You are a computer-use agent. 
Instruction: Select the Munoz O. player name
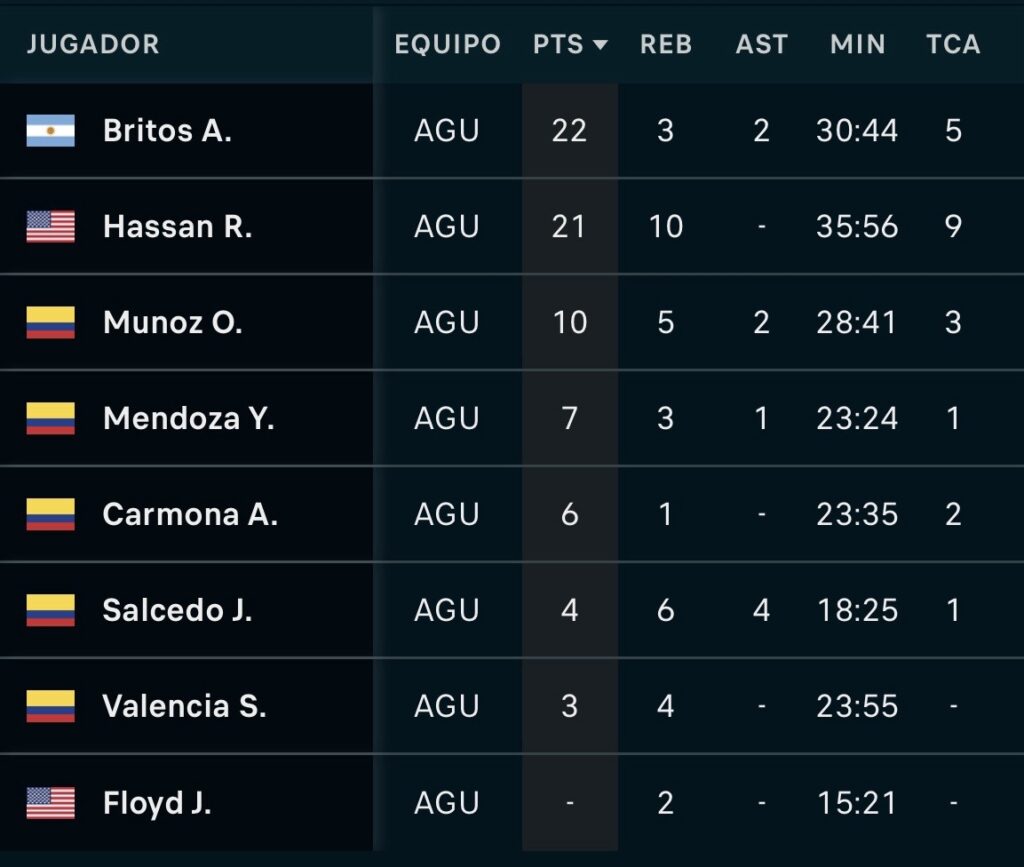[172, 323]
